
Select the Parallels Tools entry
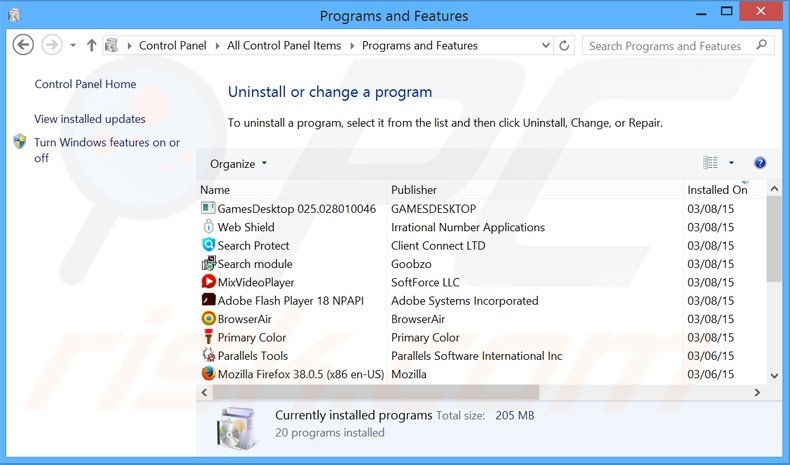[252, 356]
